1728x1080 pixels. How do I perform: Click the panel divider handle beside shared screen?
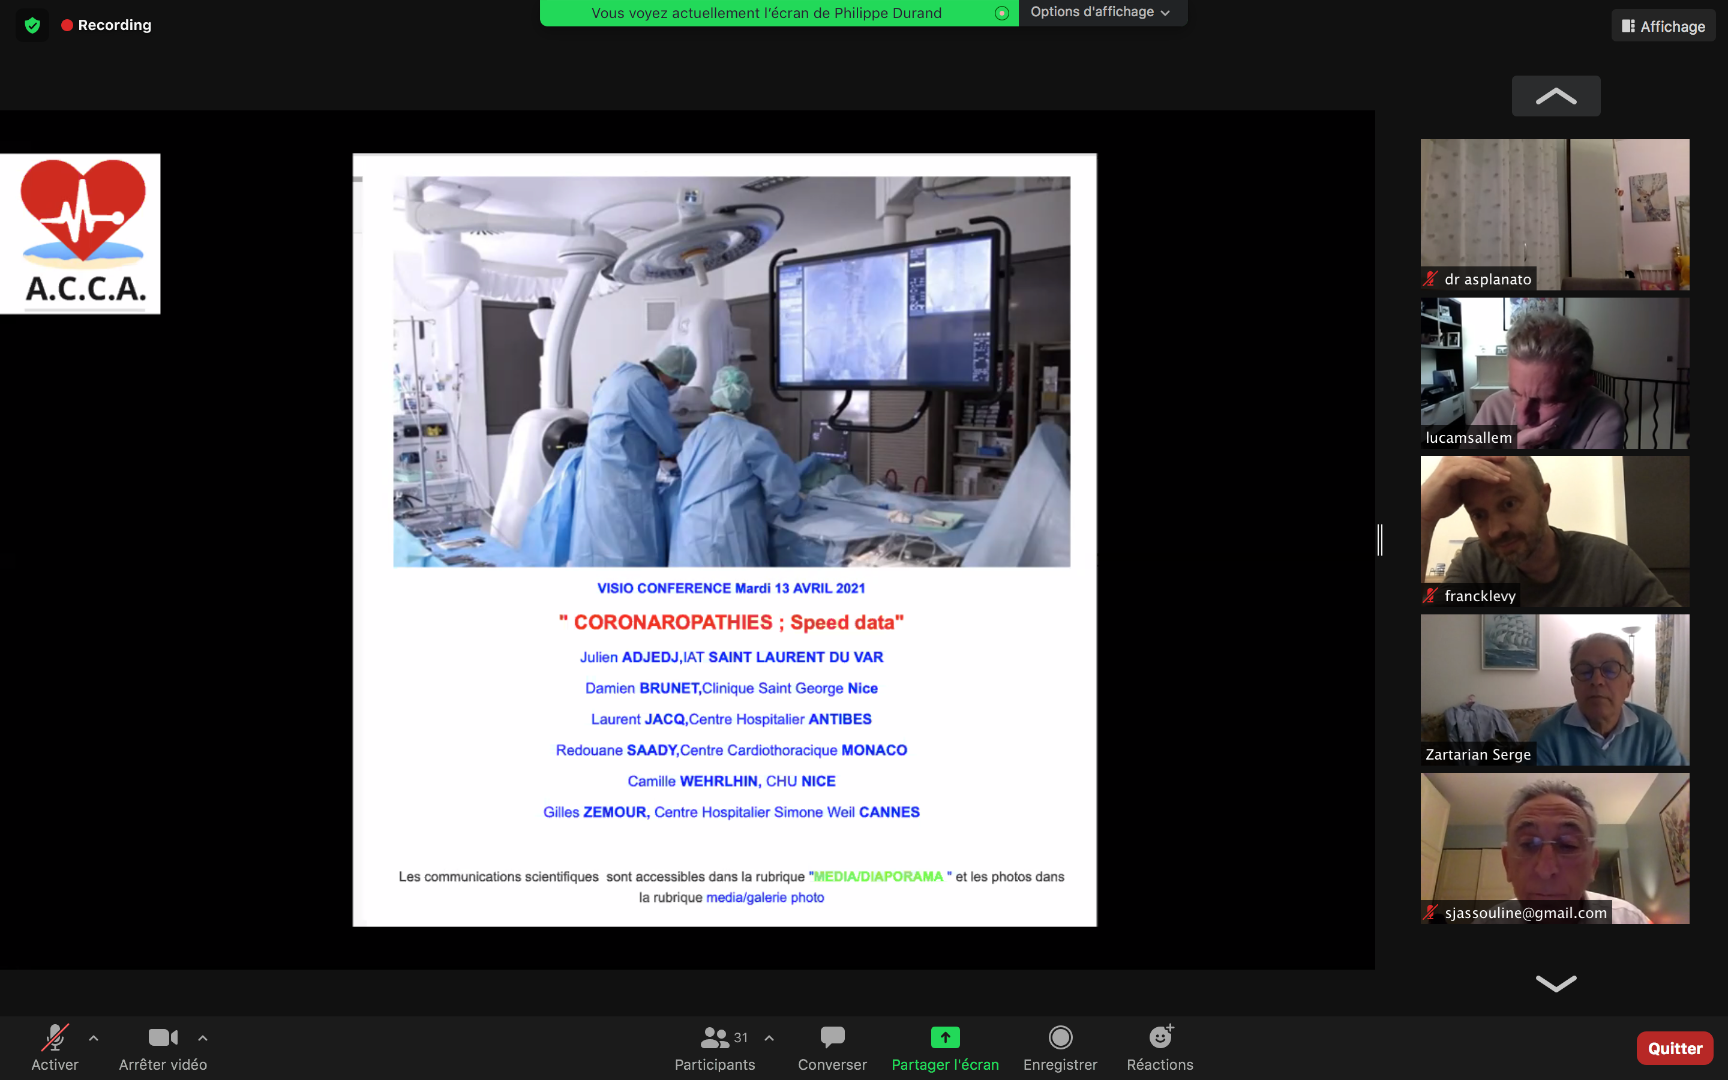[1380, 540]
